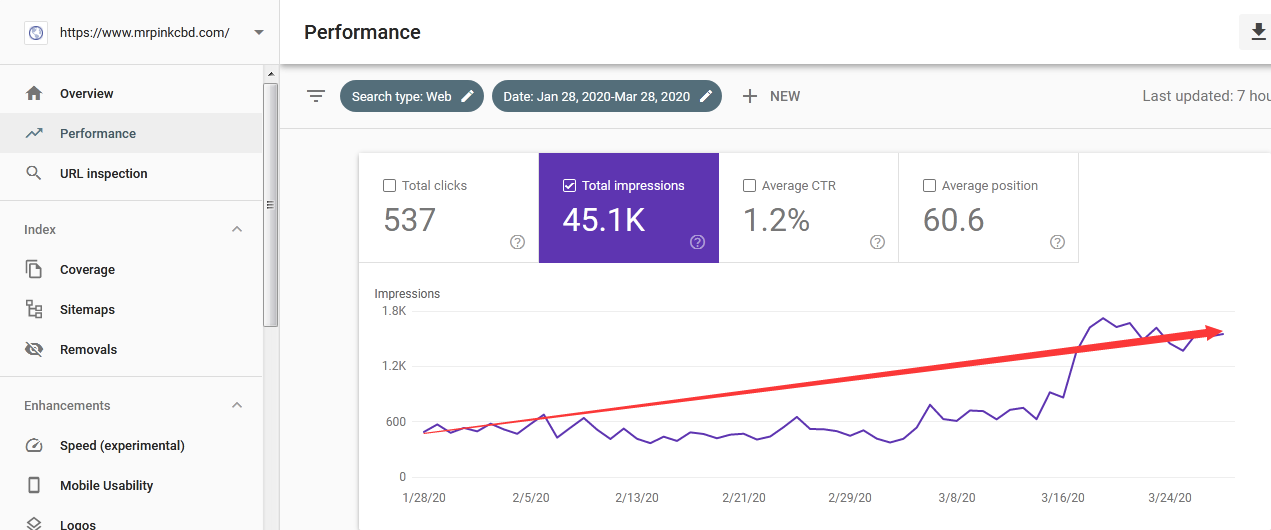Click the Performance page heading
Image resolution: width=1271 pixels, height=530 pixels.
point(362,32)
